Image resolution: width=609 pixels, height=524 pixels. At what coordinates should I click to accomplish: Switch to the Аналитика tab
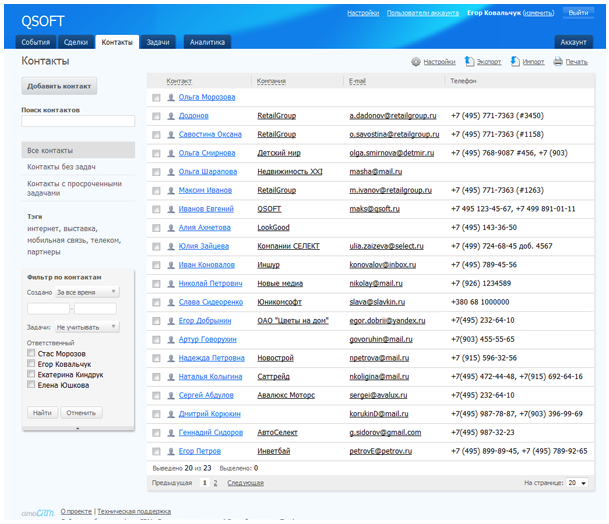(207, 42)
